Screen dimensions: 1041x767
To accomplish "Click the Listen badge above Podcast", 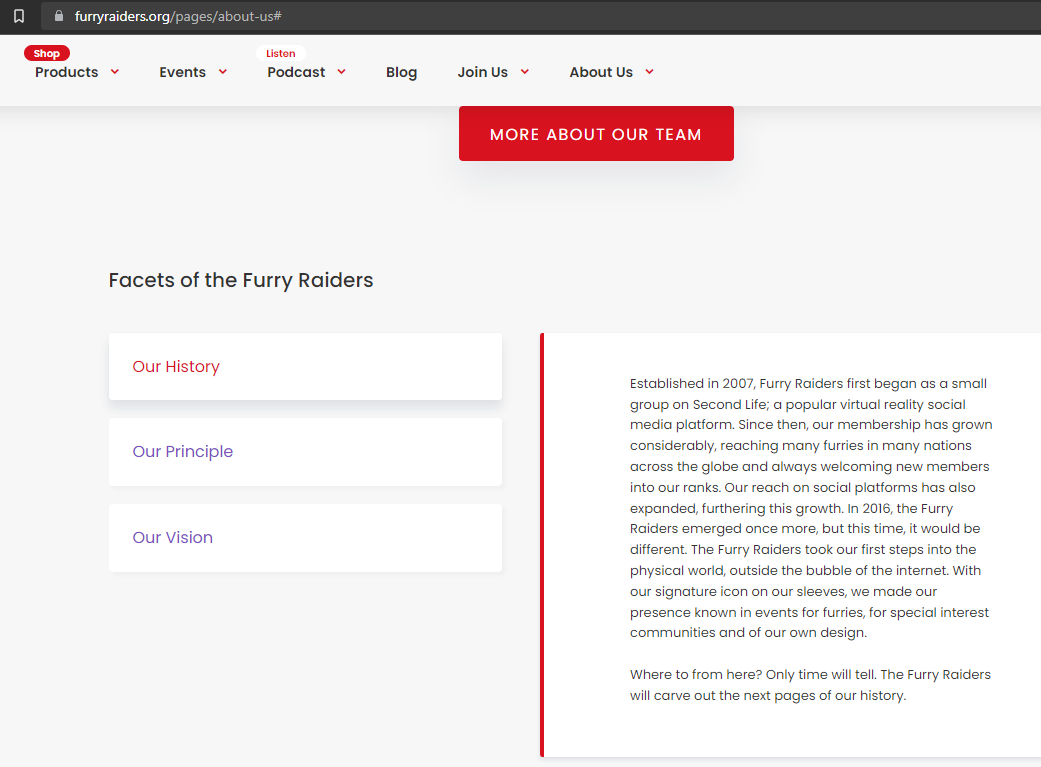I will point(281,53).
